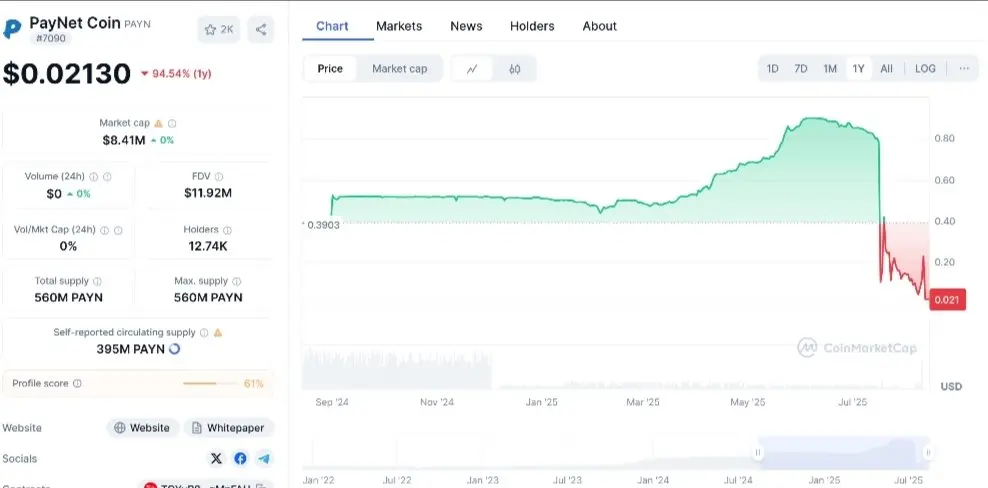Set chart range to 7D
The width and height of the screenshot is (988, 488).
point(801,69)
